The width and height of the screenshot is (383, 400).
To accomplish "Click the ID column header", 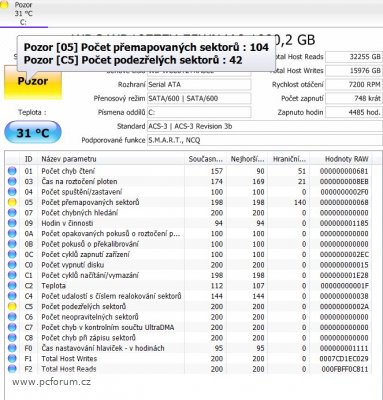I will 29,159.
